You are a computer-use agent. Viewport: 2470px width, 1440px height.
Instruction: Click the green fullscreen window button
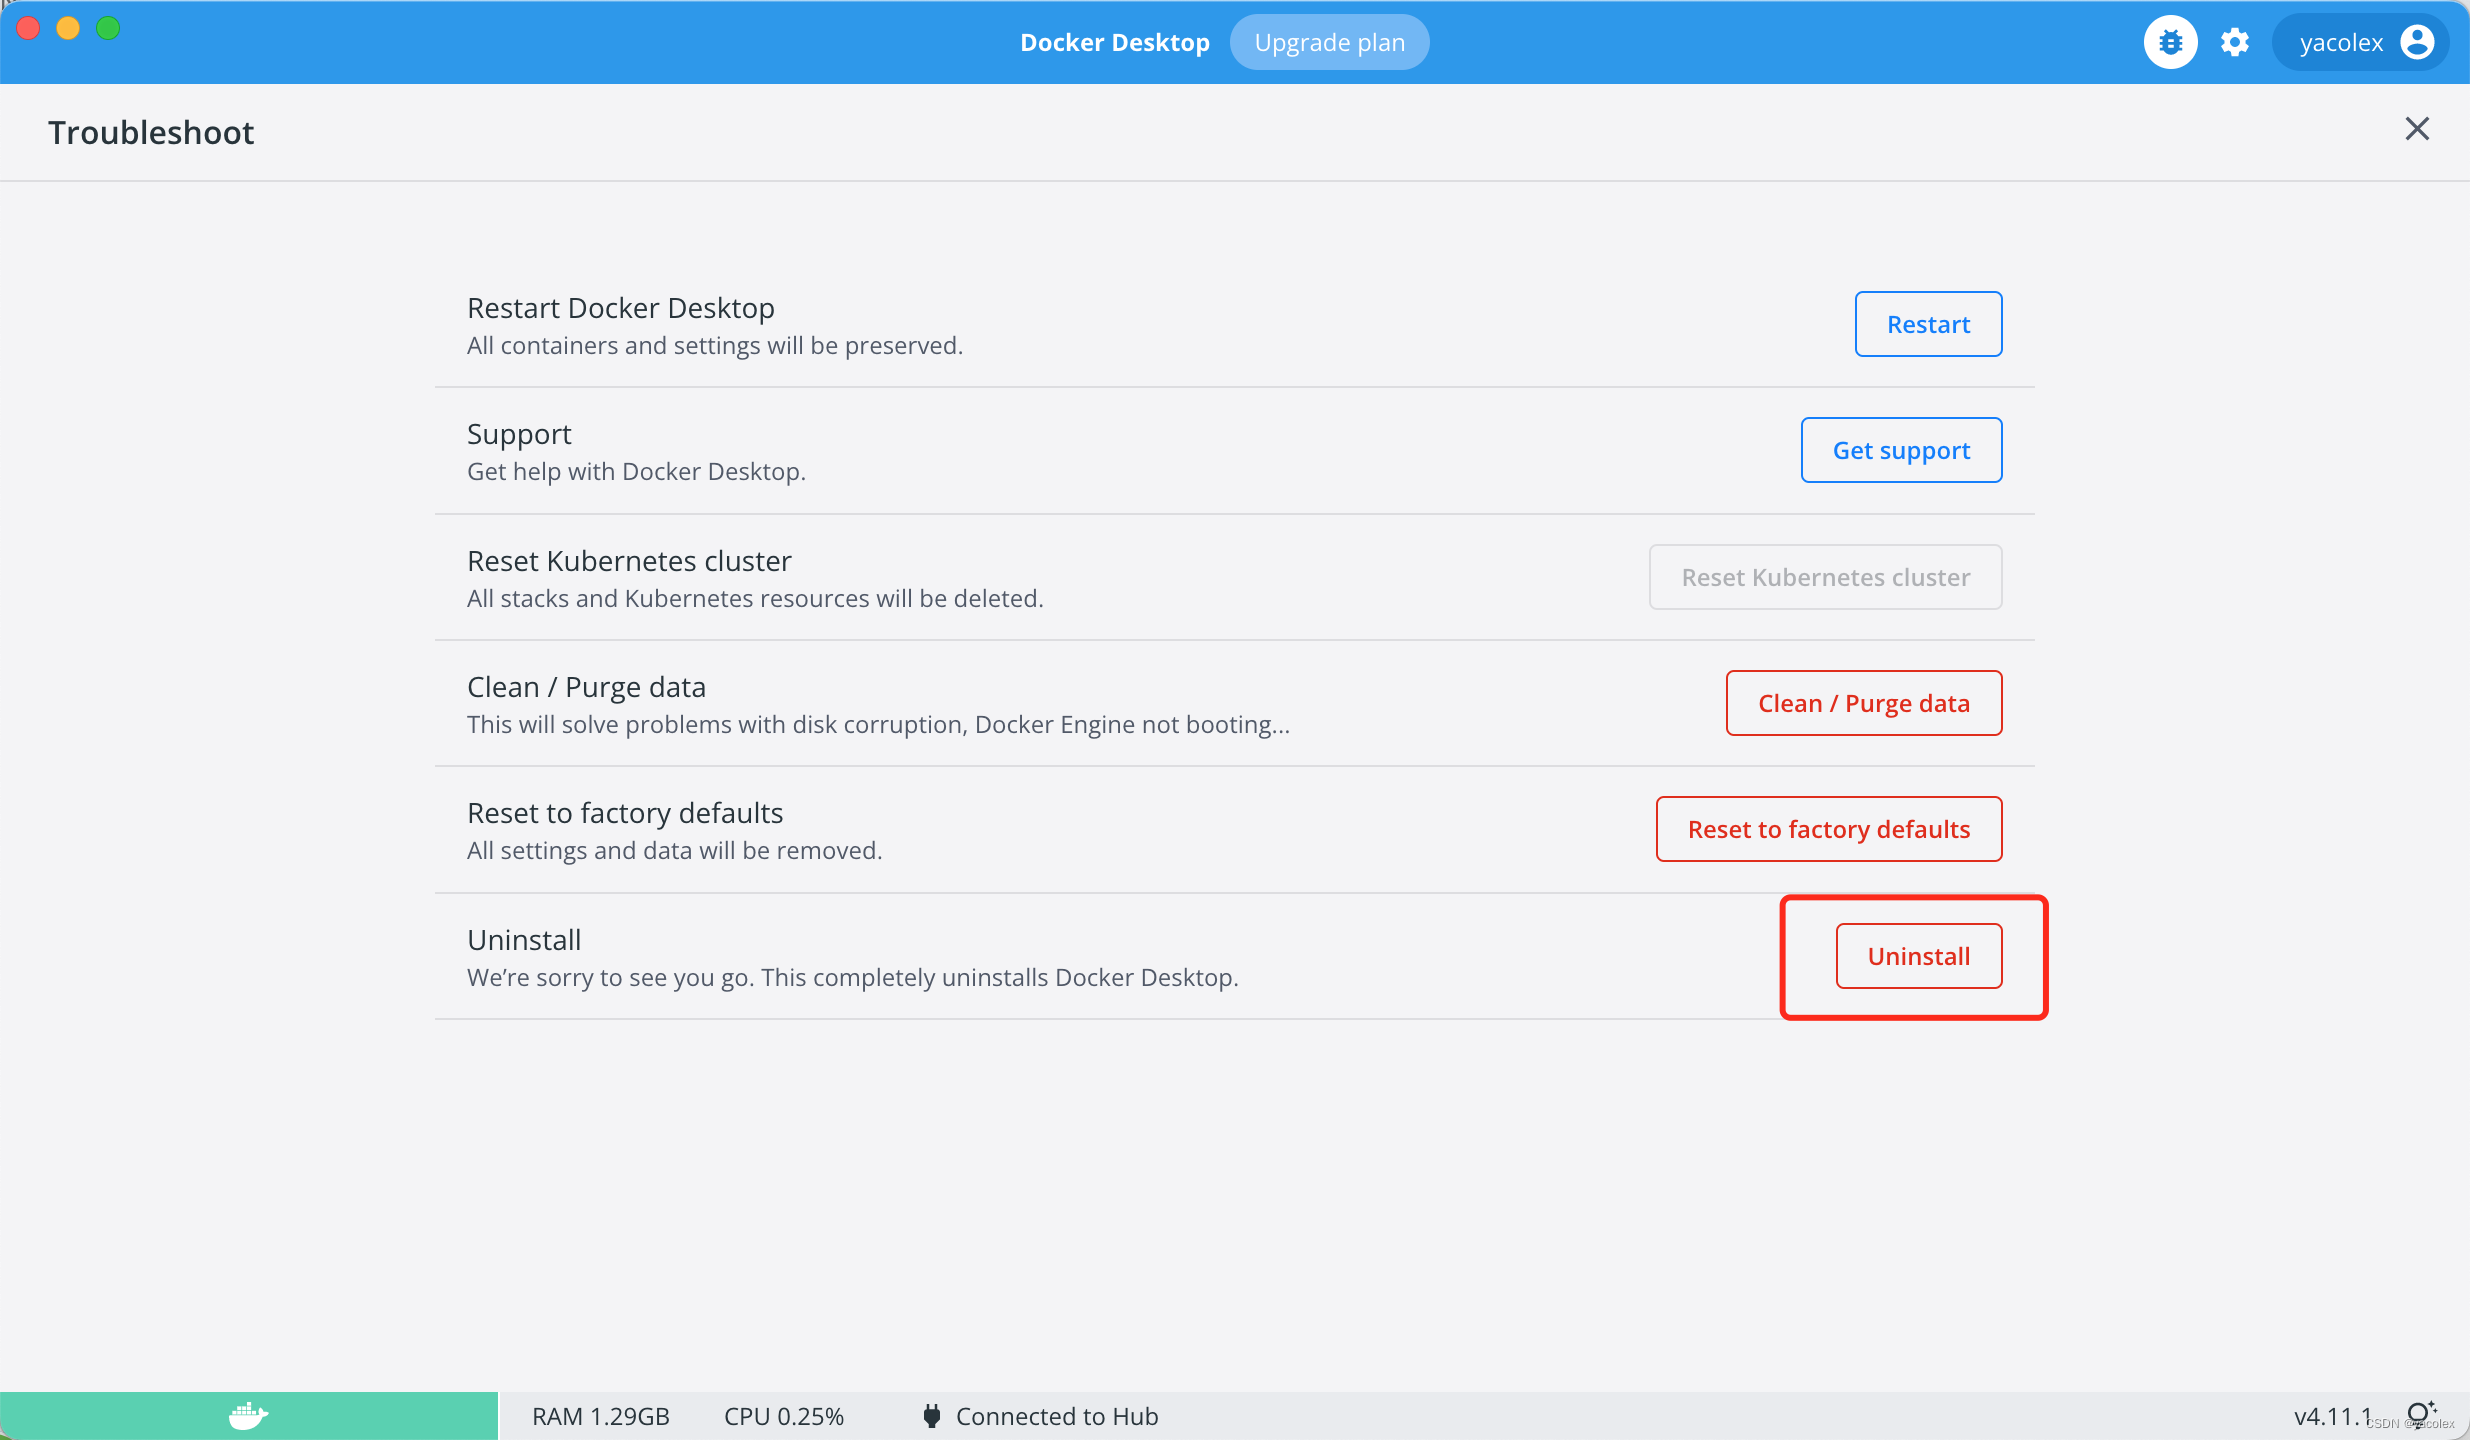[x=108, y=28]
